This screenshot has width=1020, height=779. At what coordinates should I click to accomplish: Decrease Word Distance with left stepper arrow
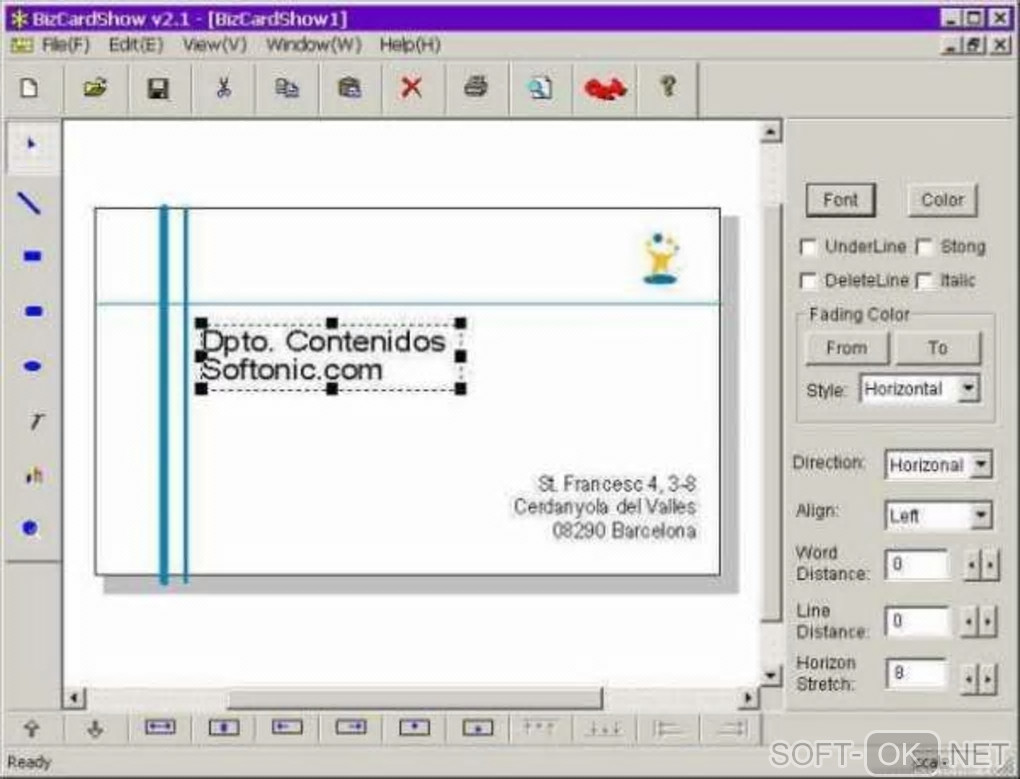click(x=971, y=565)
